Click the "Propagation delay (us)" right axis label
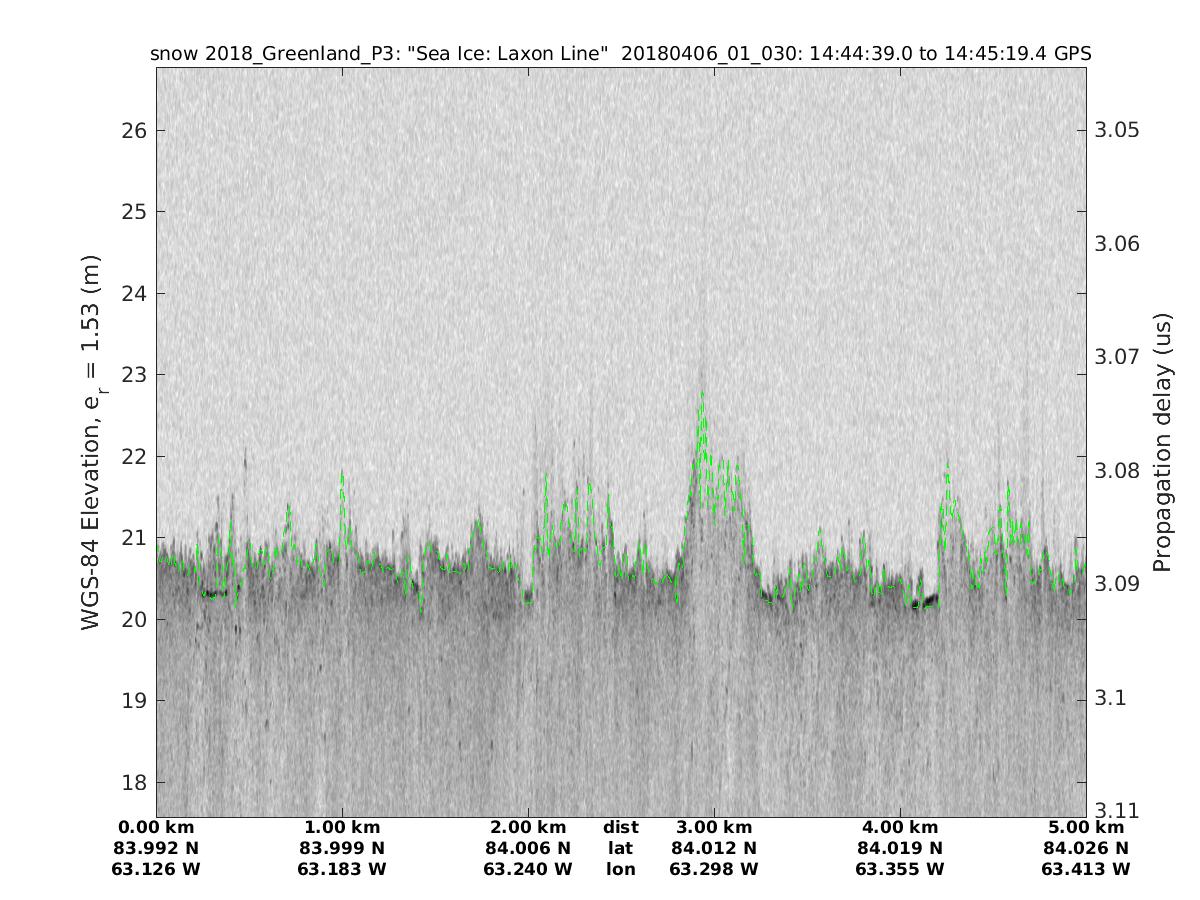The height and width of the screenshot is (900, 1200). point(1162,442)
